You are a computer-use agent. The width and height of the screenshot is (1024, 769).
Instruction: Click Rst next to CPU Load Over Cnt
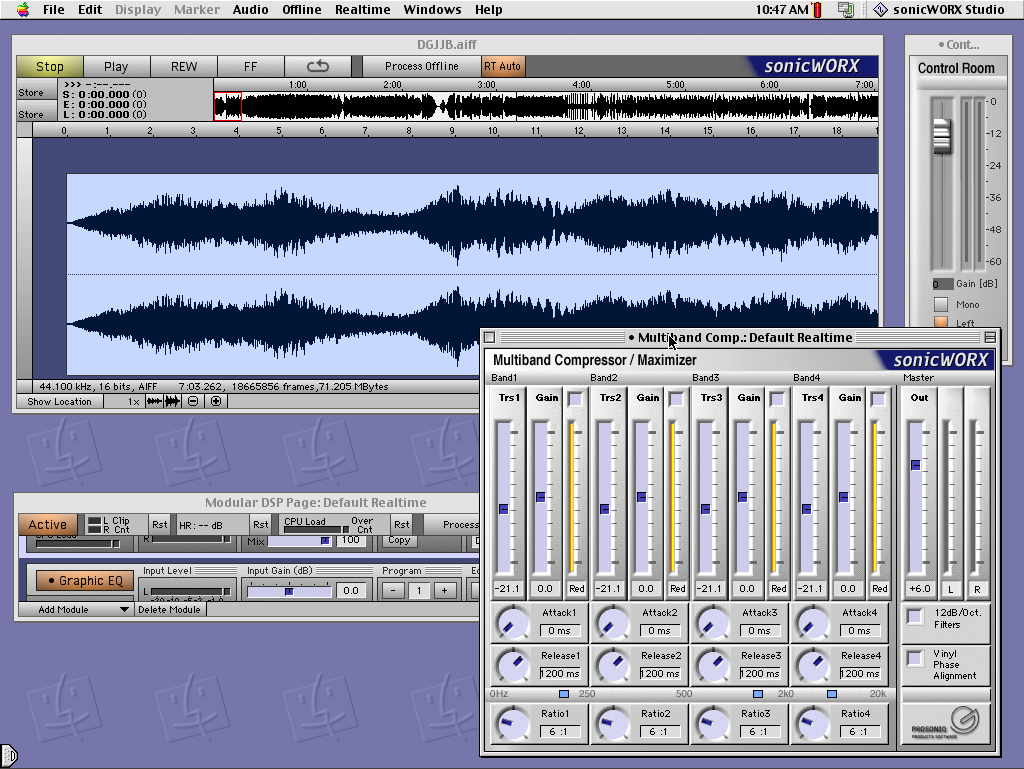402,524
